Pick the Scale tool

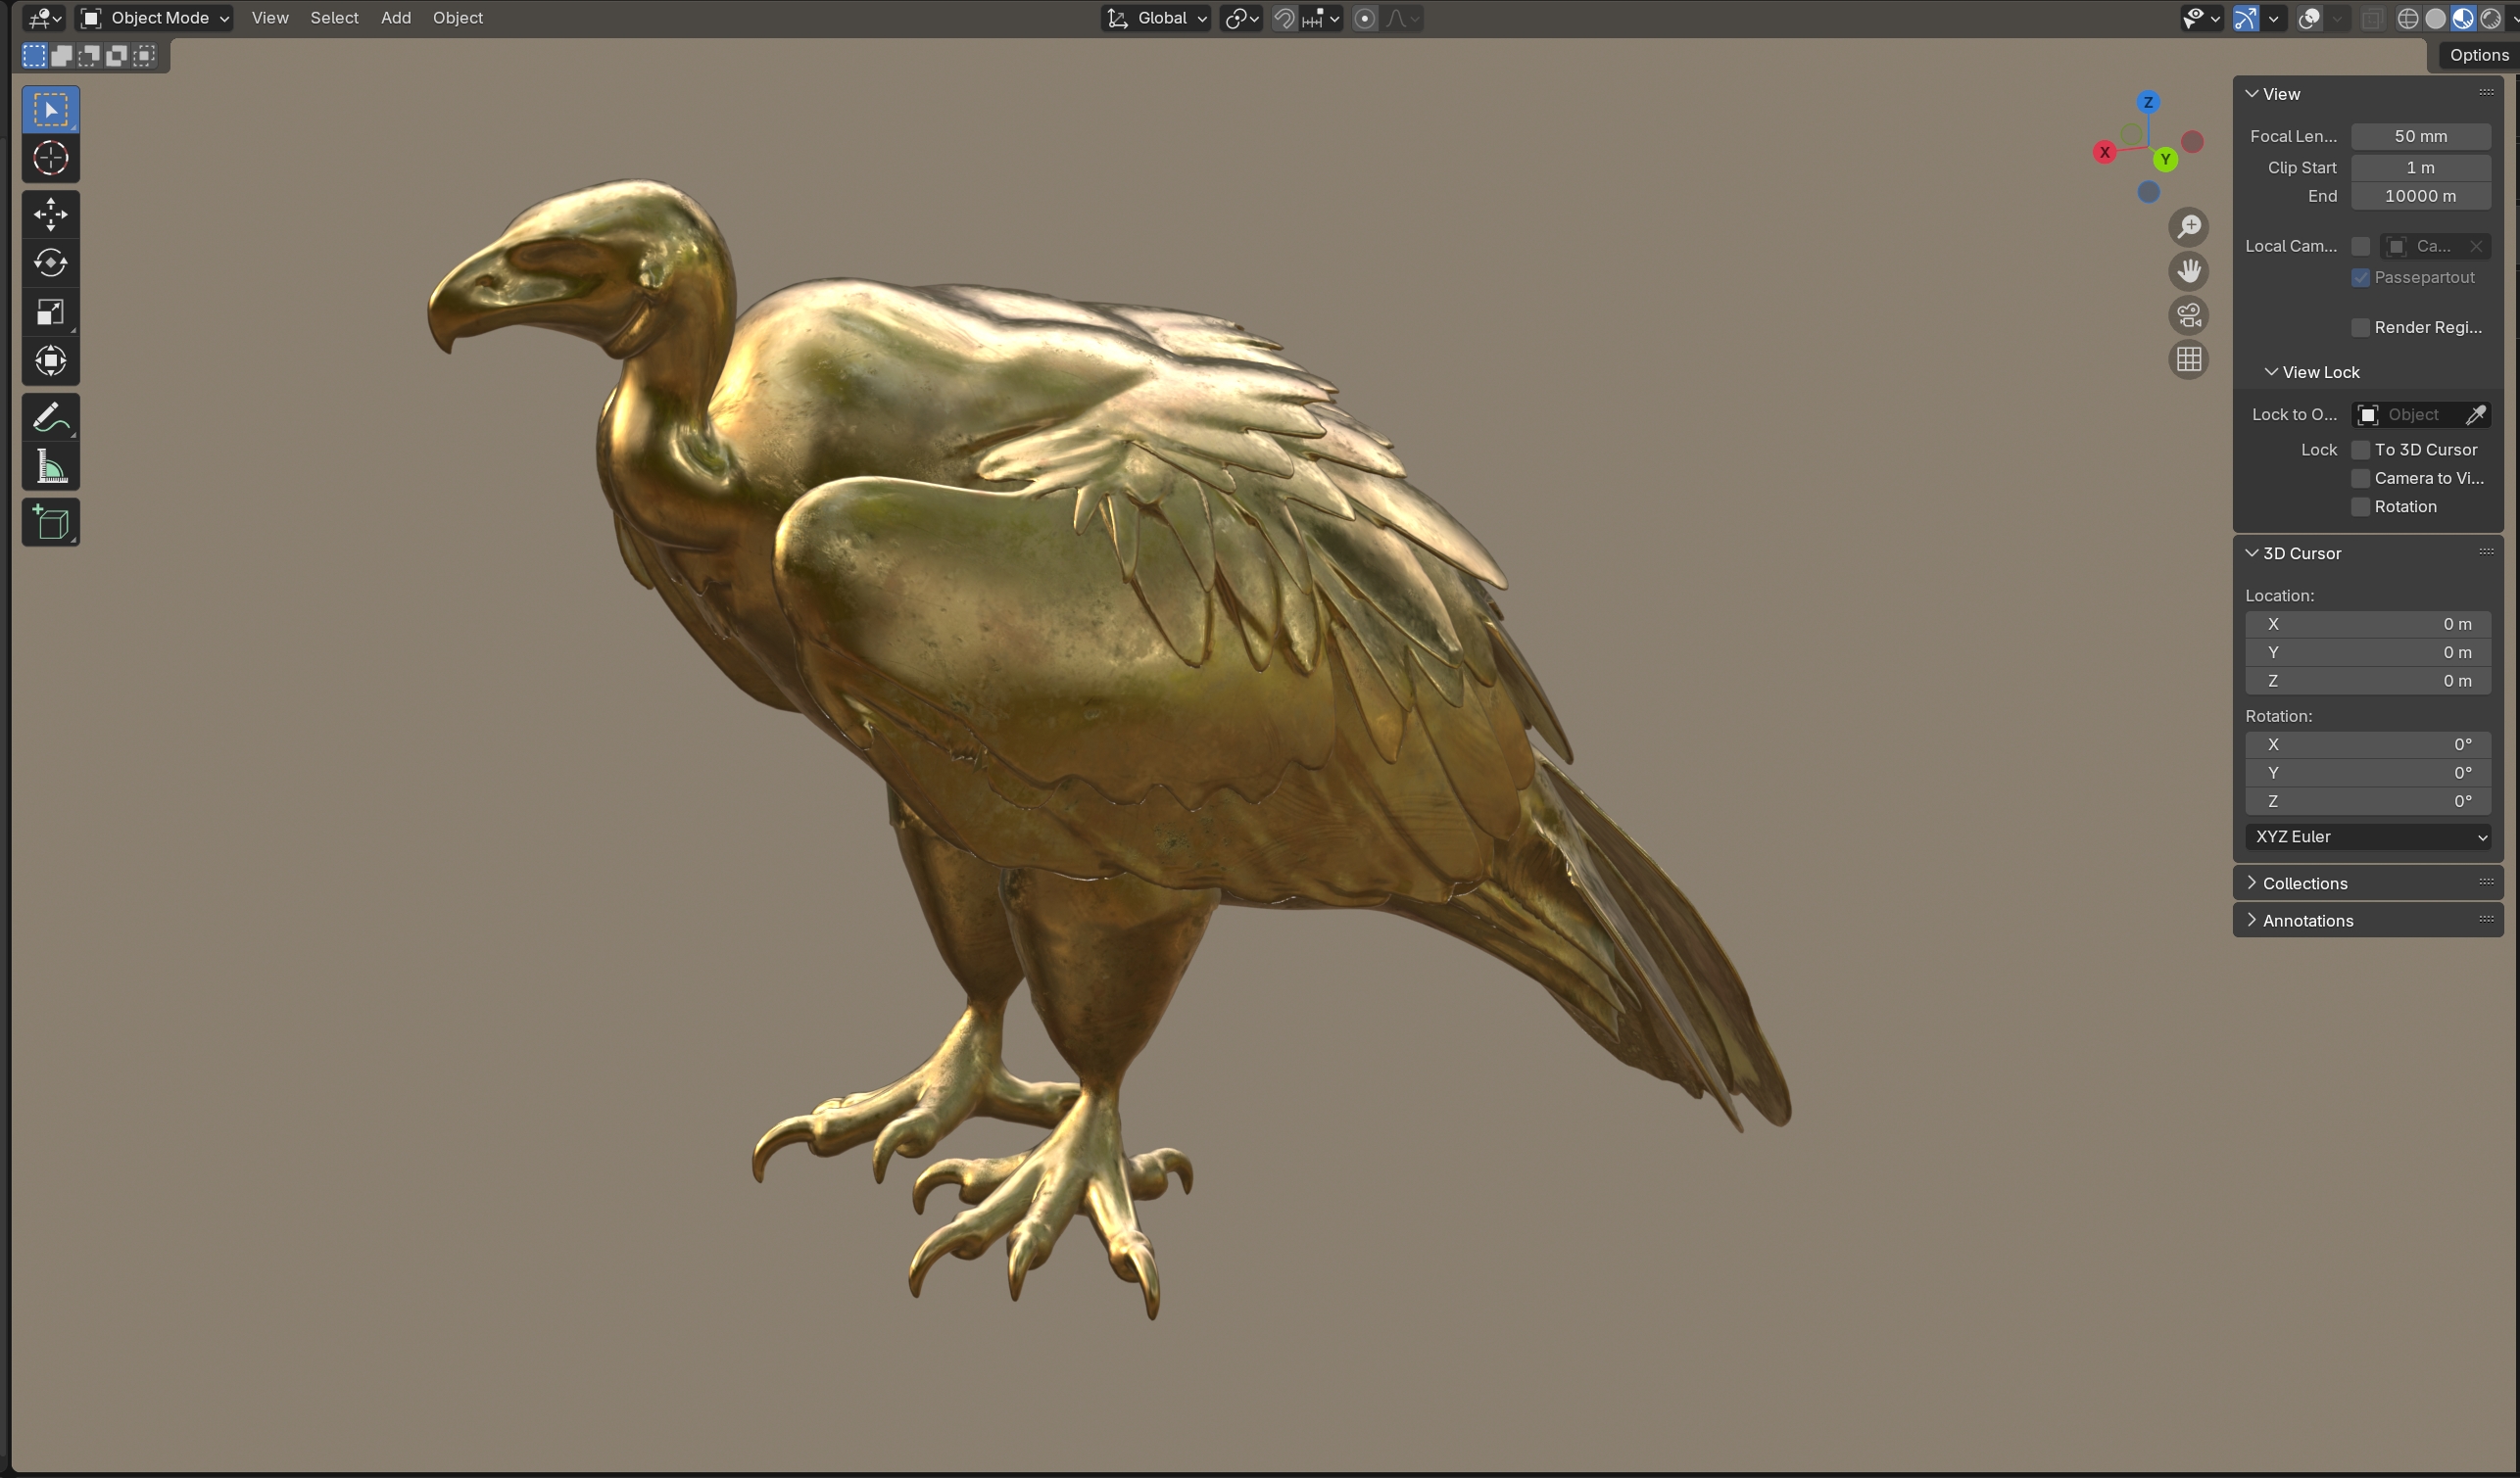tap(50, 312)
